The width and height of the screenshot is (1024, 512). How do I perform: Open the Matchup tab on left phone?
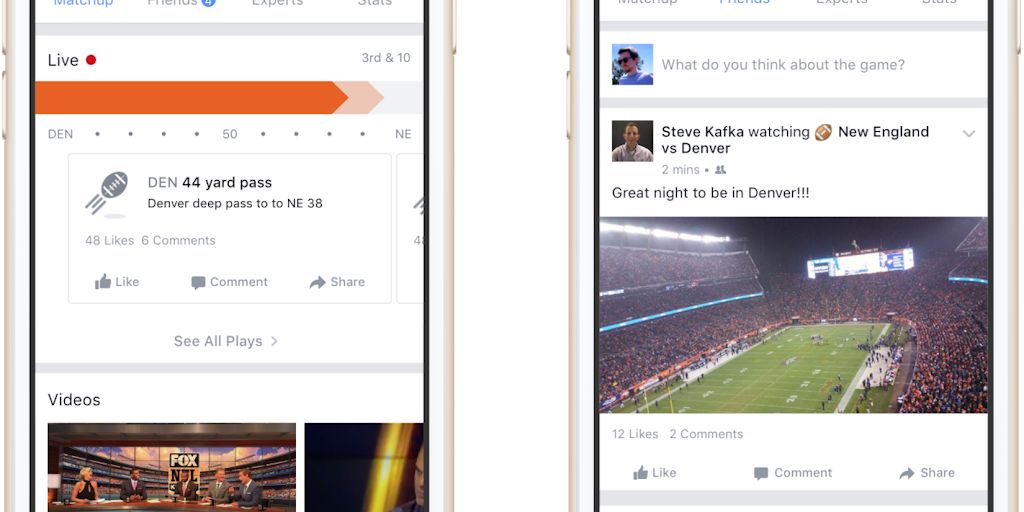pos(83,3)
